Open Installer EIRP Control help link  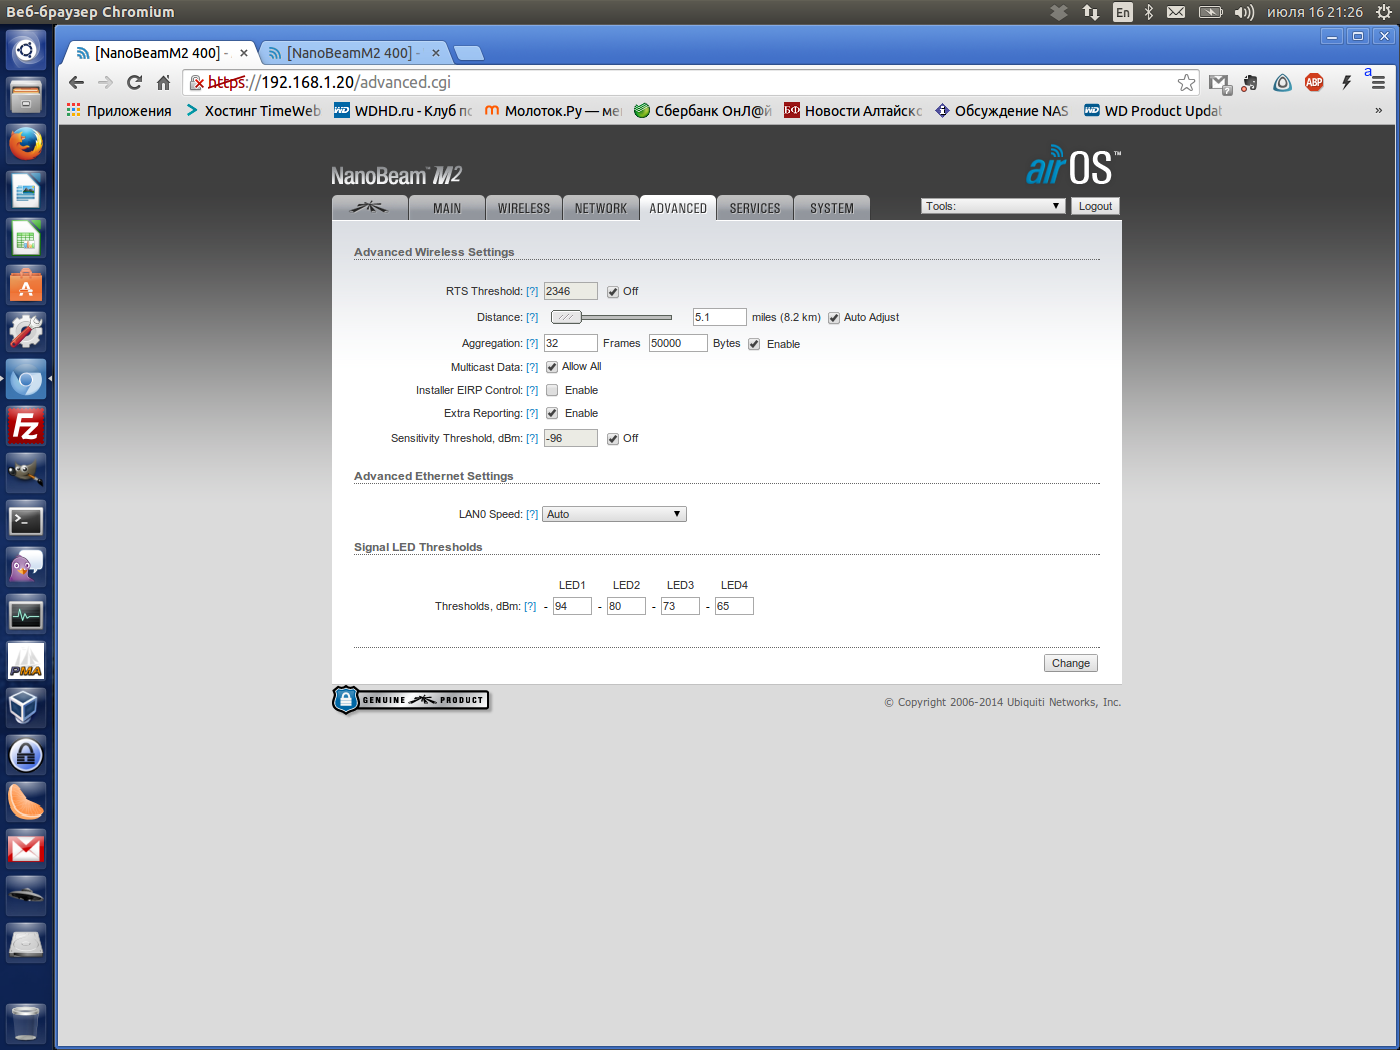[532, 391]
